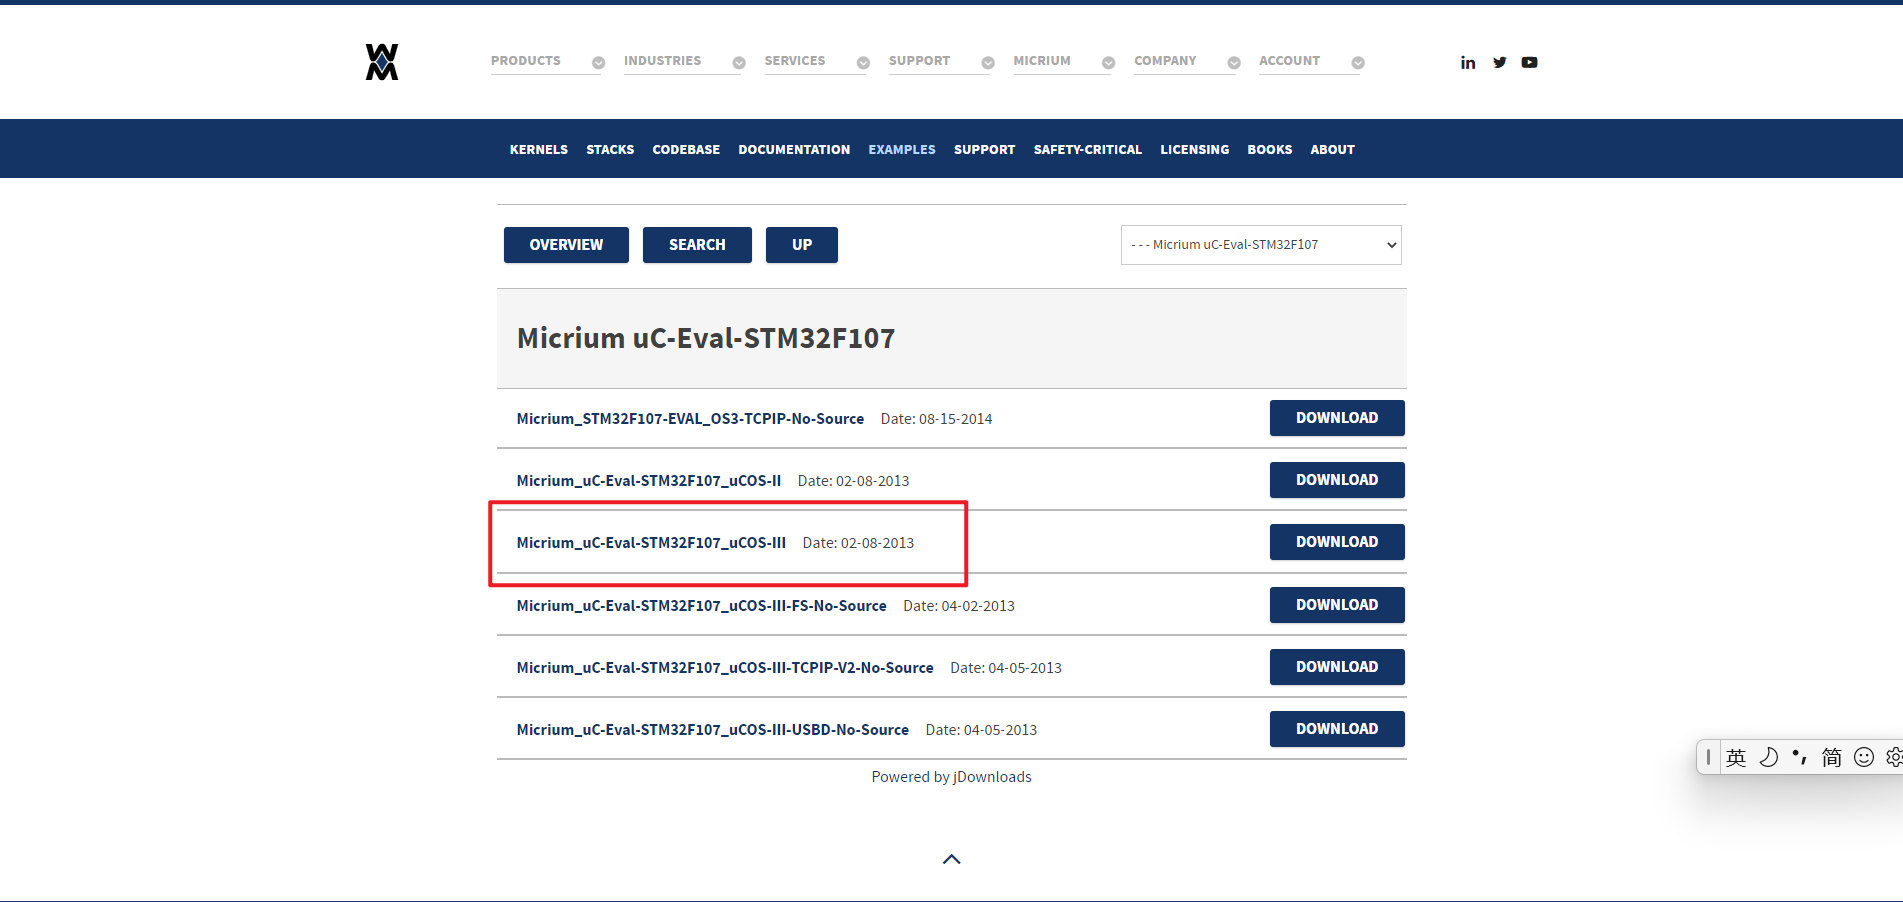The height and width of the screenshot is (902, 1903).
Task: Download Micrium_uC-Eval-STM32F107_uCOS-III package
Action: [x=1336, y=541]
